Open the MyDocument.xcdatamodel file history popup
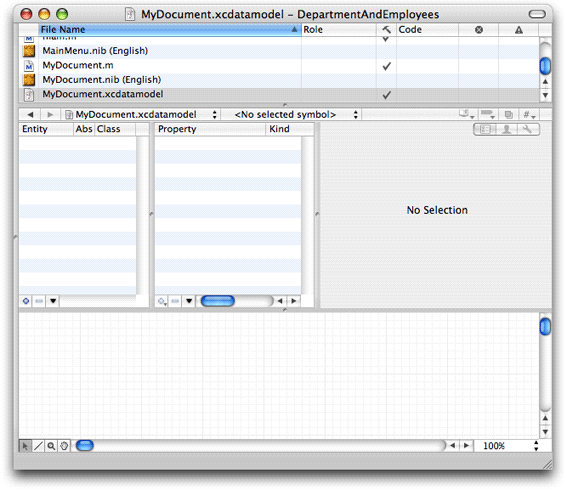This screenshot has width=567, height=493. [x=141, y=115]
